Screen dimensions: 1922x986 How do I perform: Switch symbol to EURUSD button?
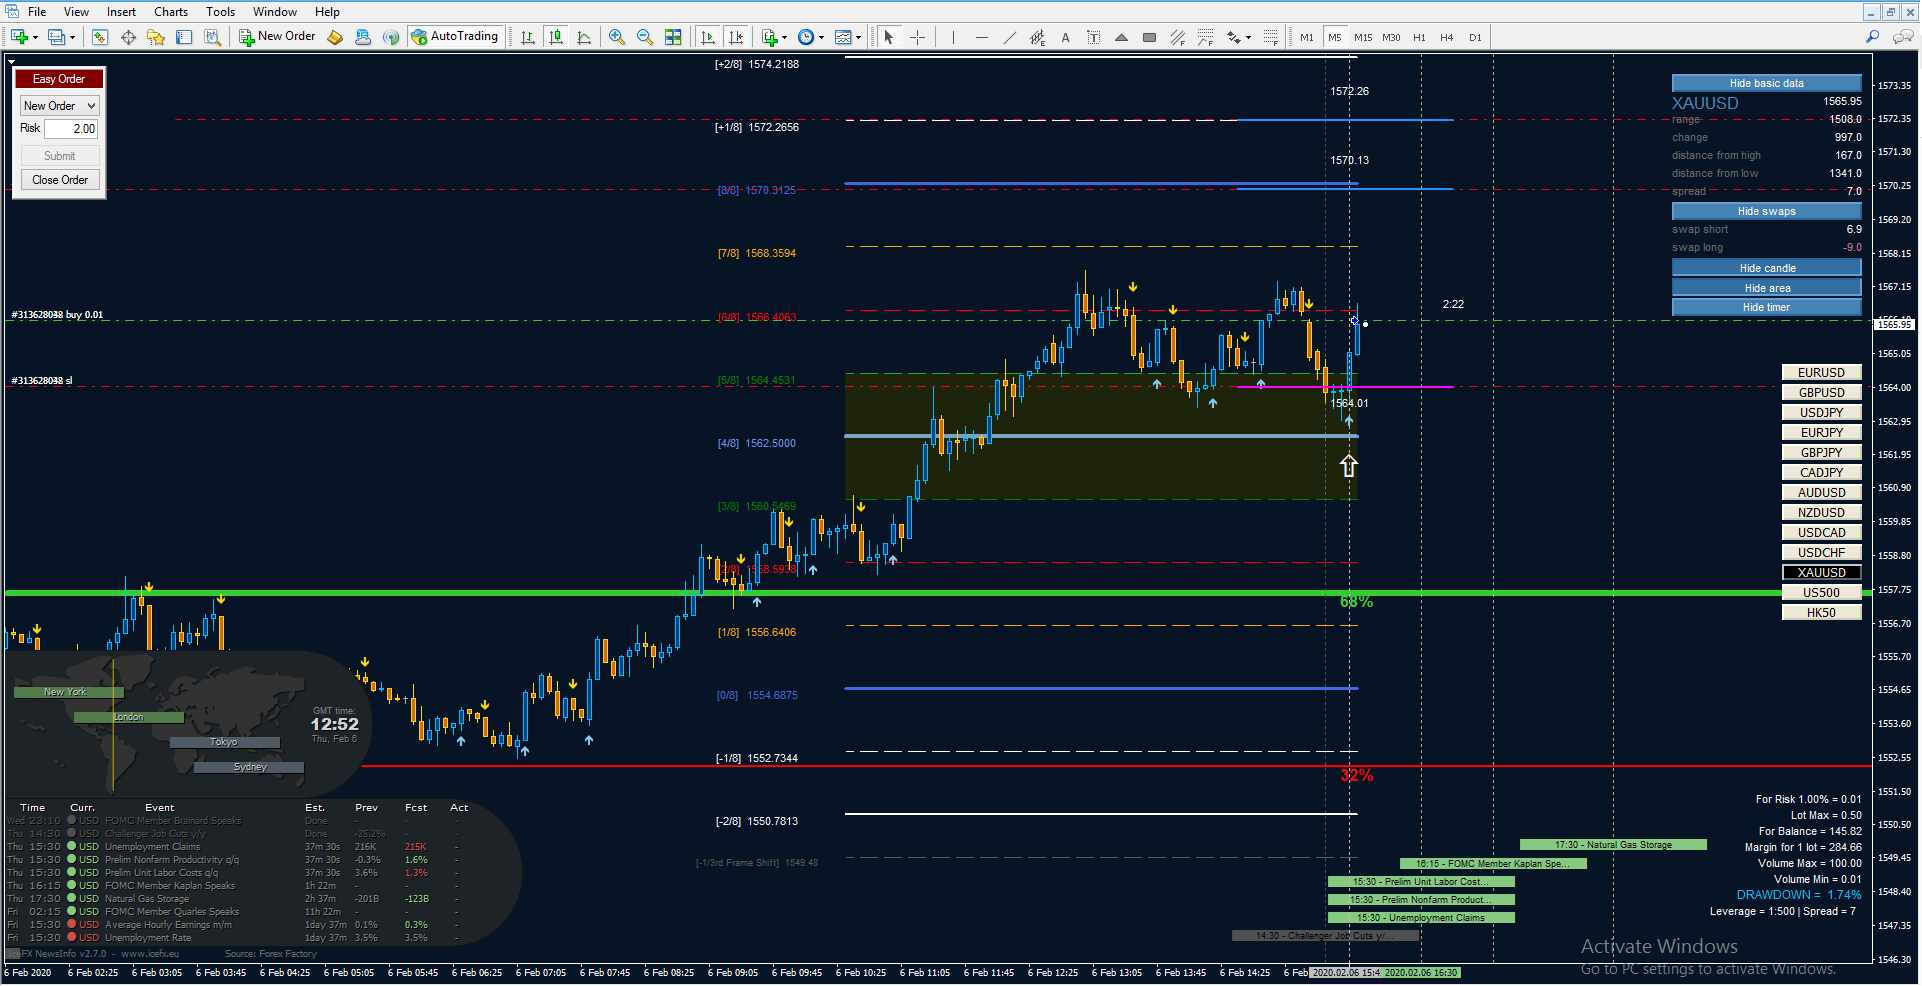(x=1821, y=372)
